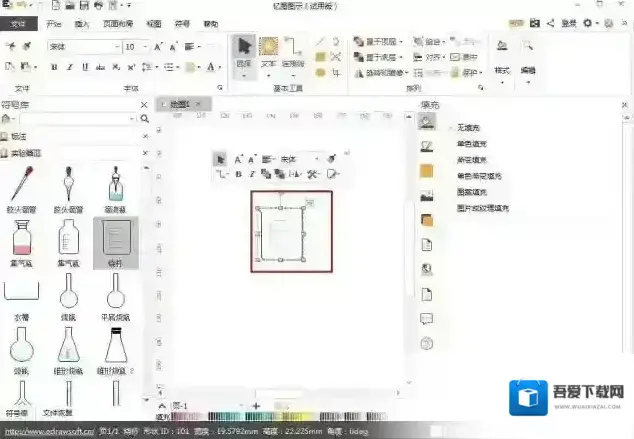
Task: Open the fill panel icon in sidebar
Action: coord(427,122)
